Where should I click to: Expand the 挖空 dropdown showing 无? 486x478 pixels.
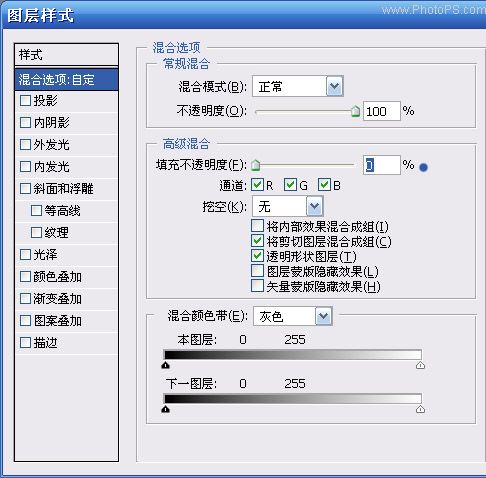click(288, 206)
